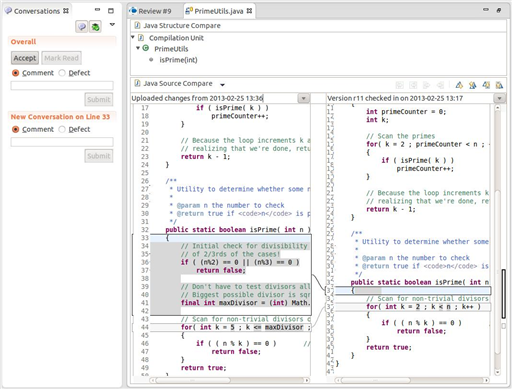Toggle the green bug defects filter icon

point(96,27)
